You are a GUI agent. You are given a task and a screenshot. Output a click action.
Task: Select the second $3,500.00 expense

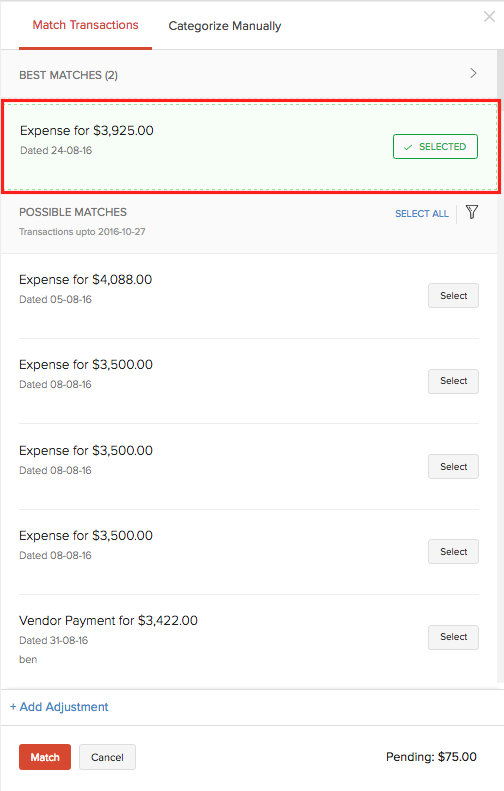454,467
